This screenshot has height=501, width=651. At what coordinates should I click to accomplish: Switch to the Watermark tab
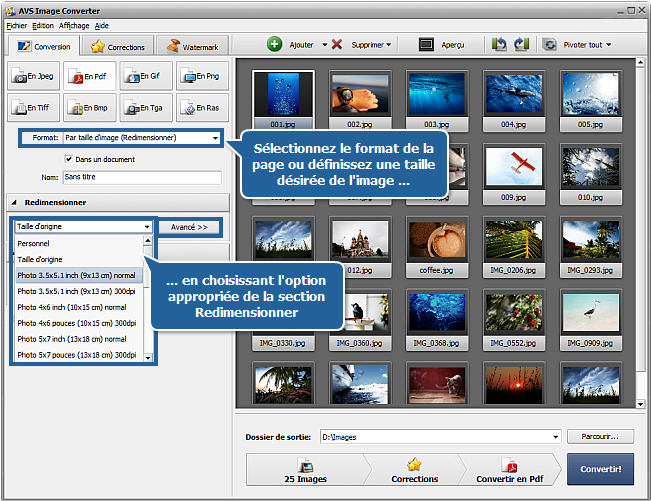tap(194, 46)
